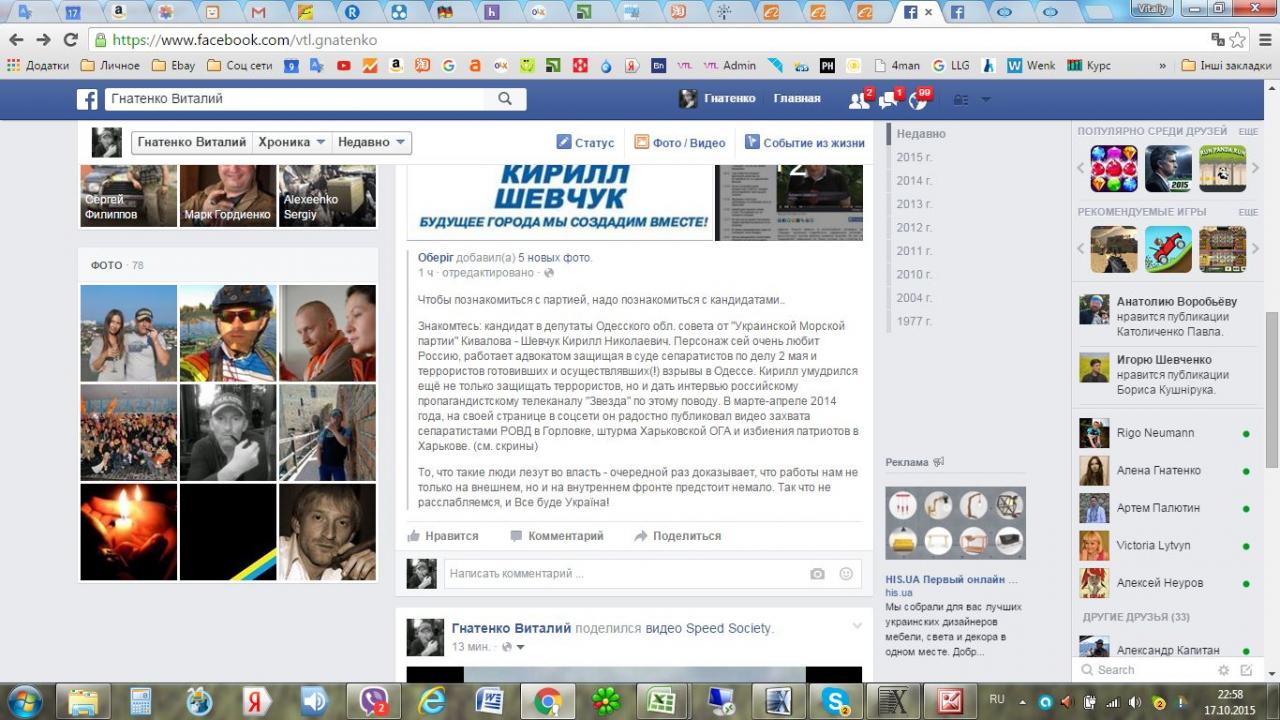1280x720 pixels.
Task: Like the post with Нравится
Action: tap(443, 536)
